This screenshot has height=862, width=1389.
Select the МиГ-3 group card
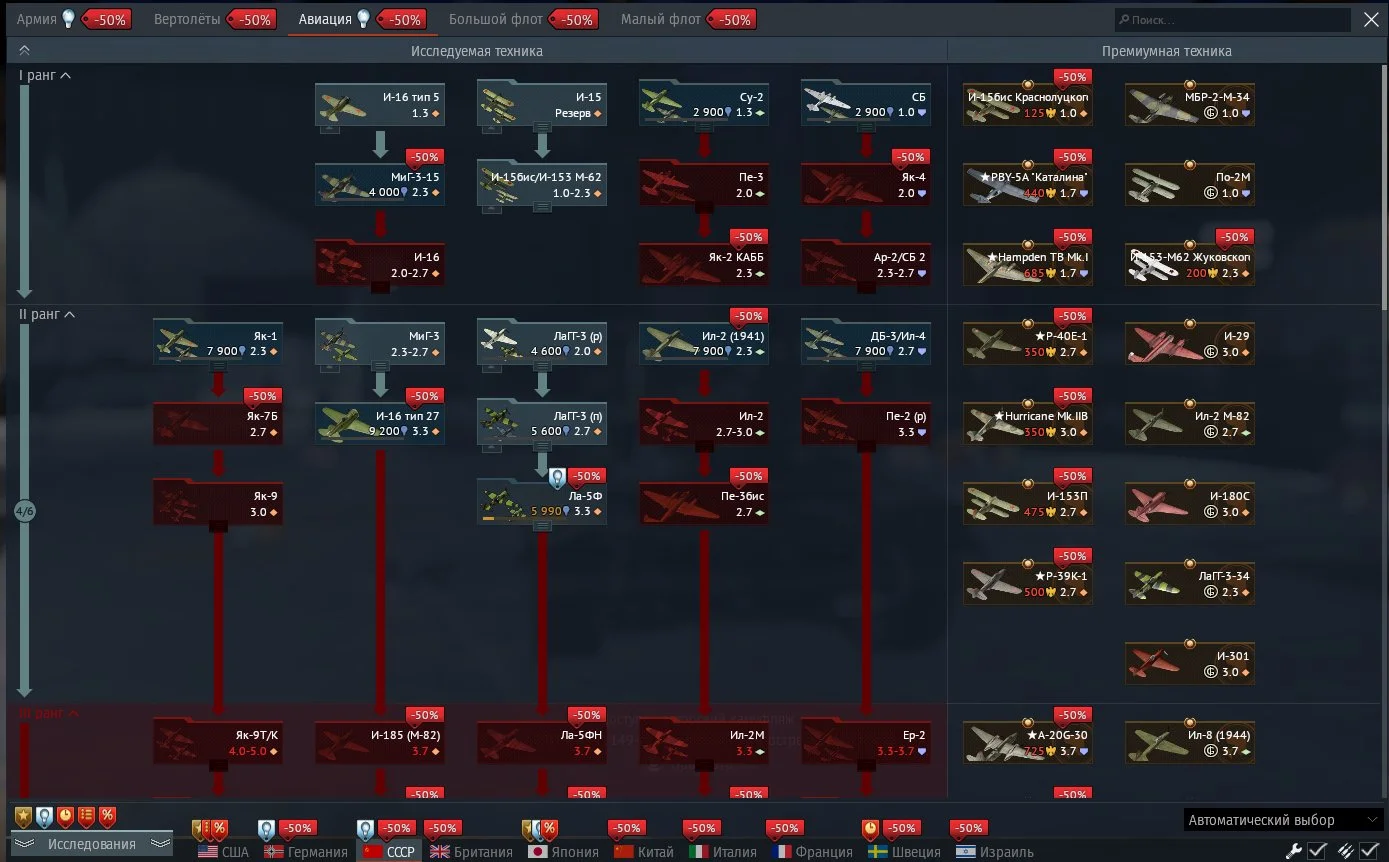tap(380, 343)
